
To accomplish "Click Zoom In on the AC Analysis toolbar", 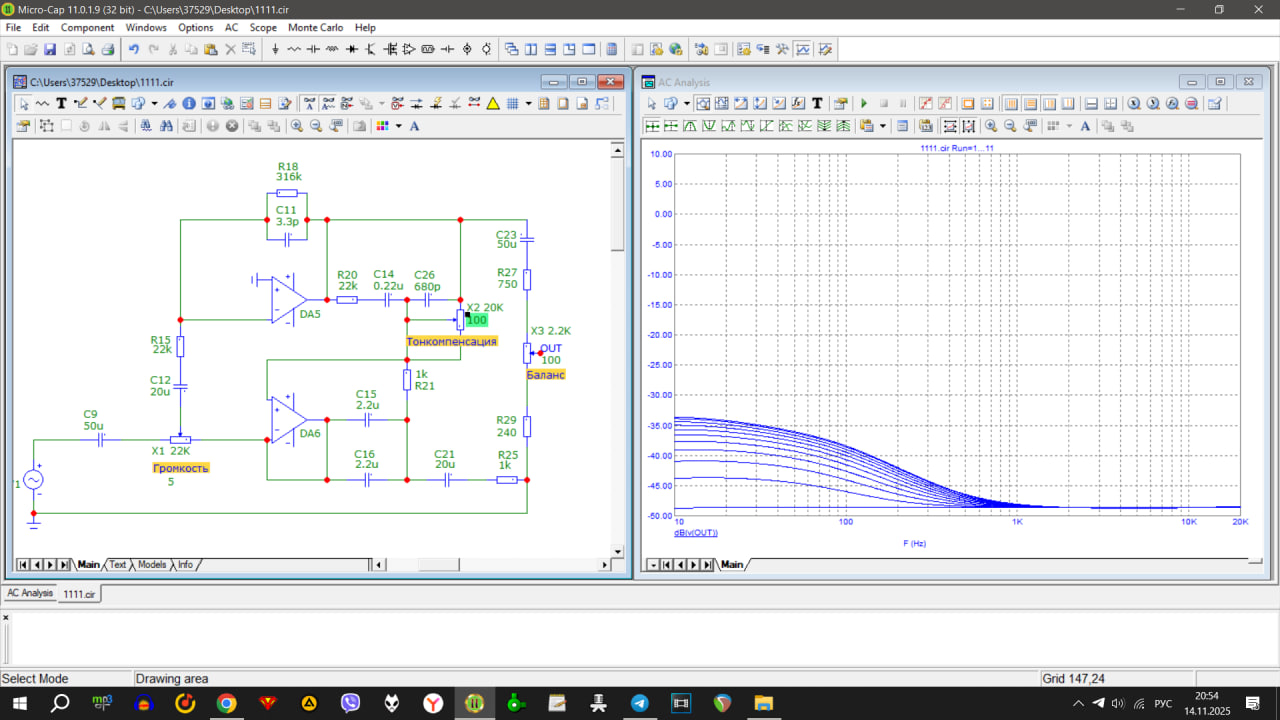I will [x=990, y=126].
